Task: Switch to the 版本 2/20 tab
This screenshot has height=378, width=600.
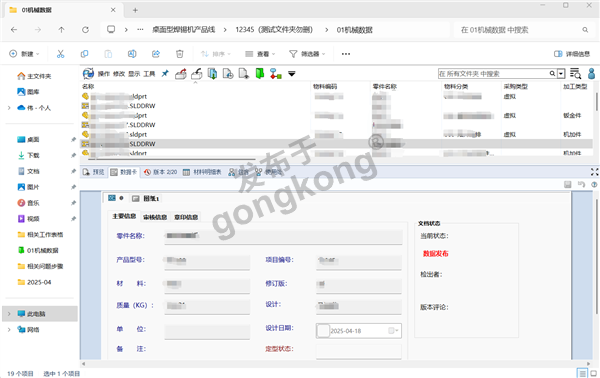Action: (161, 172)
